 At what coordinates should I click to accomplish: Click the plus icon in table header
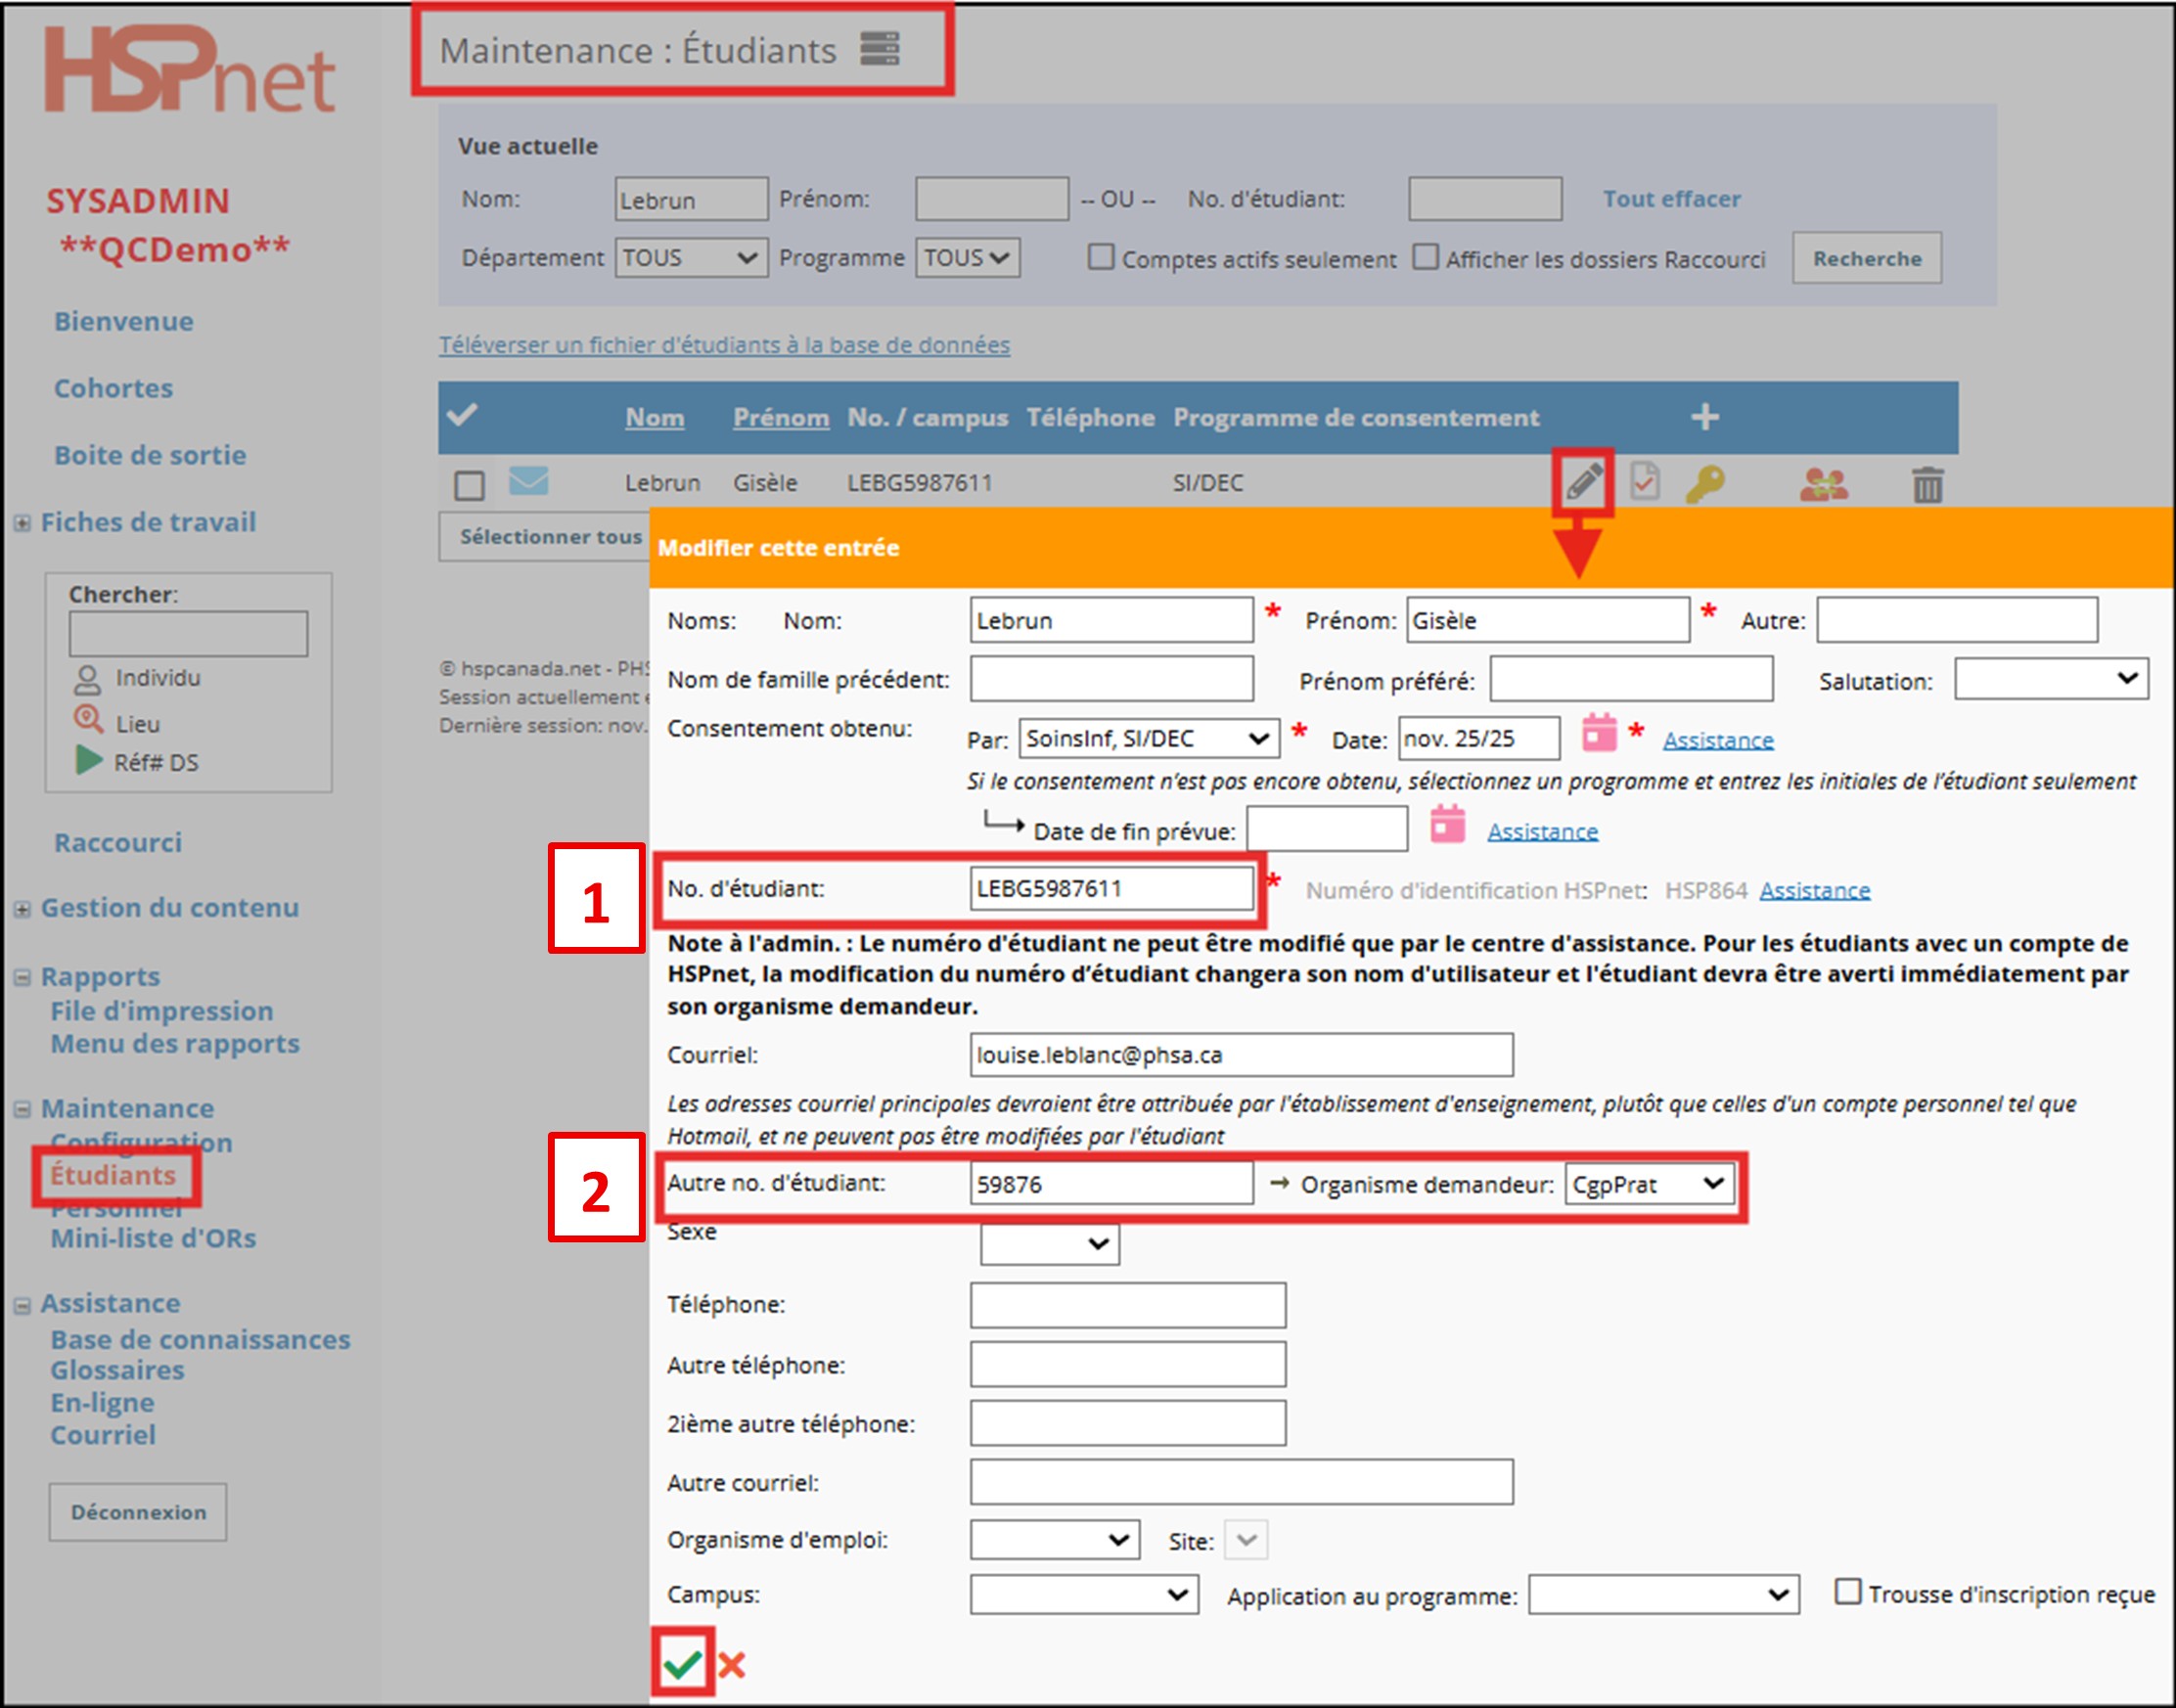(1705, 417)
